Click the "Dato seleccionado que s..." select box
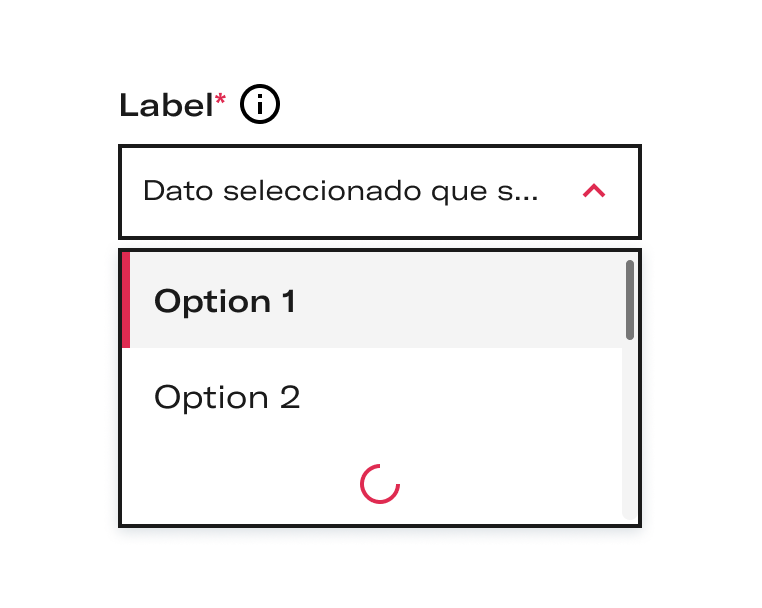 click(x=380, y=192)
